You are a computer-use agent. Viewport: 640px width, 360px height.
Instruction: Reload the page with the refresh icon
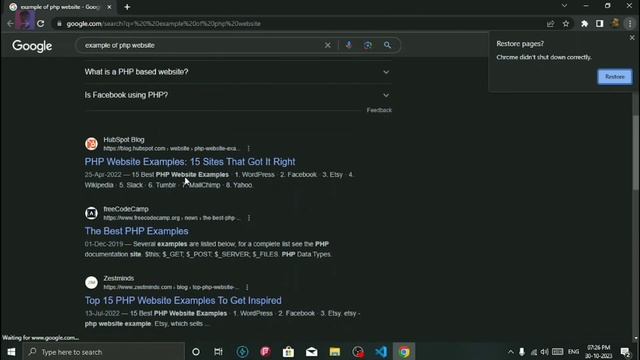pos(40,24)
